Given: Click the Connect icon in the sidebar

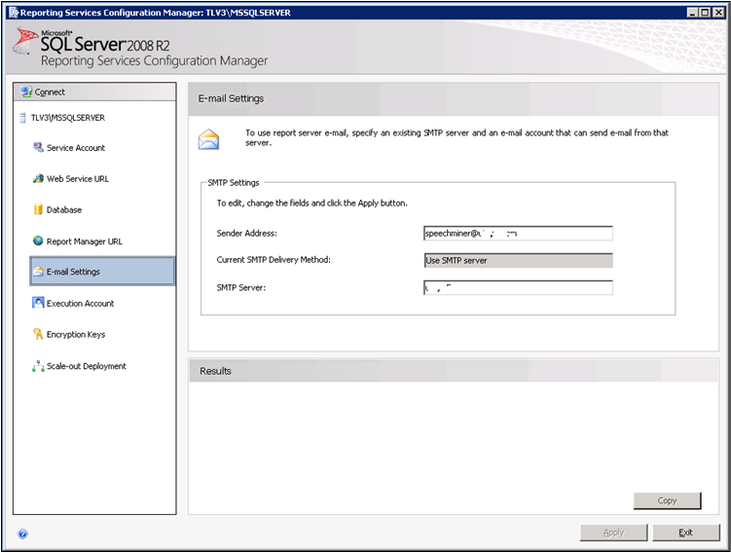Looking at the screenshot, I should coord(27,92).
